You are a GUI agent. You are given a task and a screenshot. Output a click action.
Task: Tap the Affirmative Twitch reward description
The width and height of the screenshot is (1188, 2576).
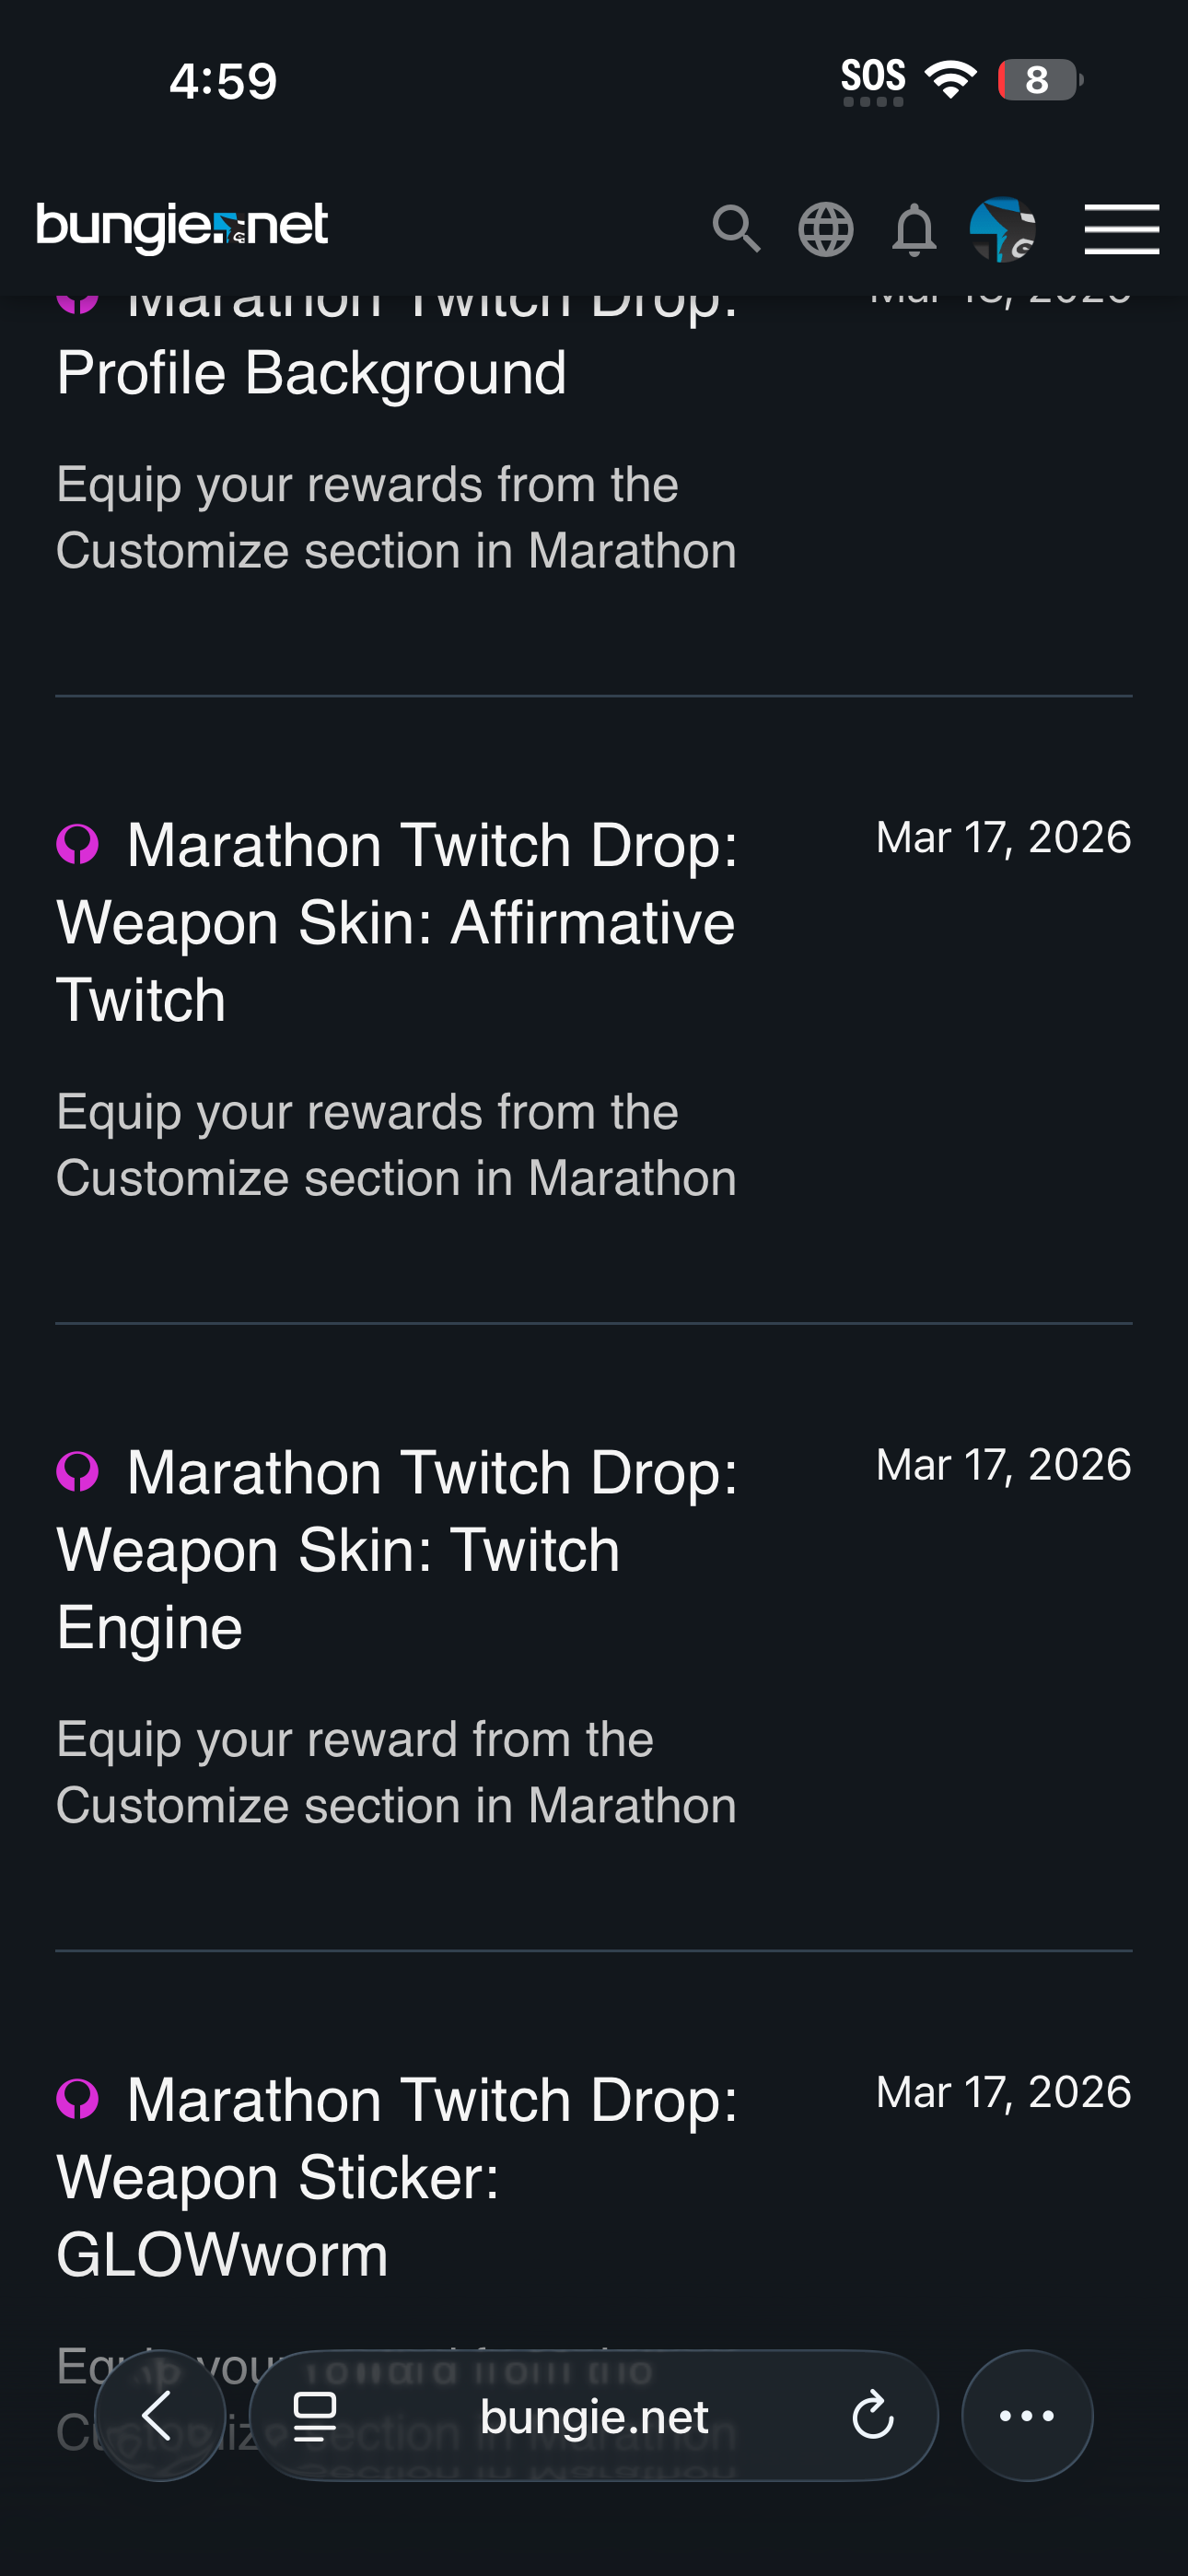[396, 1145]
